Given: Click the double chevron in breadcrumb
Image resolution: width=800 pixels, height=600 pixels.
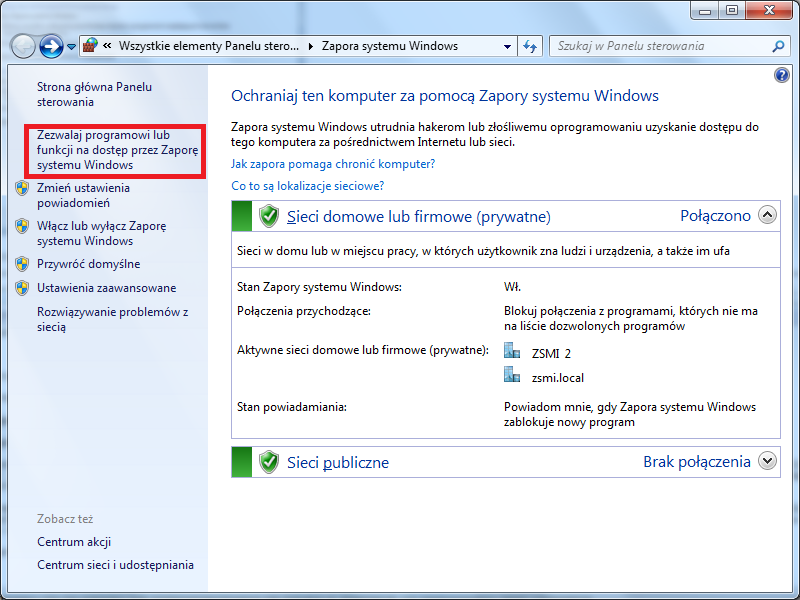Looking at the screenshot, I should click(x=107, y=46).
